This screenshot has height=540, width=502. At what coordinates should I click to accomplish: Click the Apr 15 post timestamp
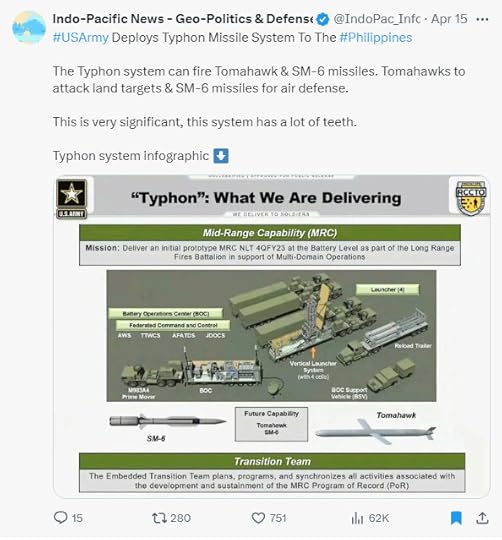[x=449, y=19]
